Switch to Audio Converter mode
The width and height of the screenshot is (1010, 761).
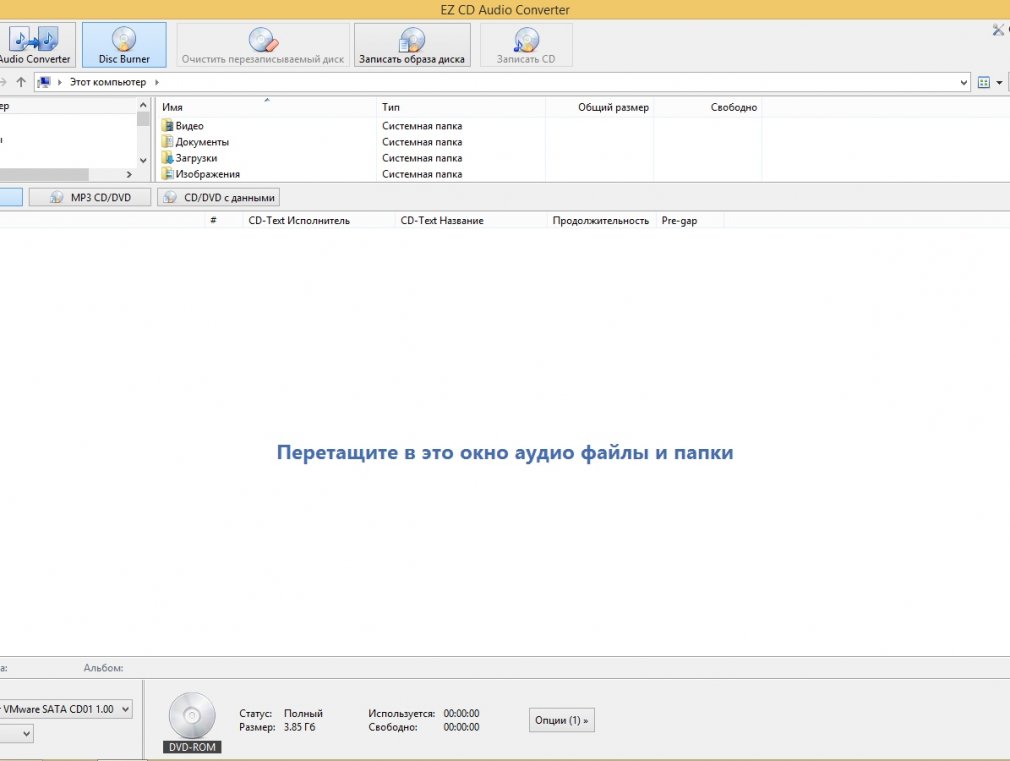[x=35, y=45]
